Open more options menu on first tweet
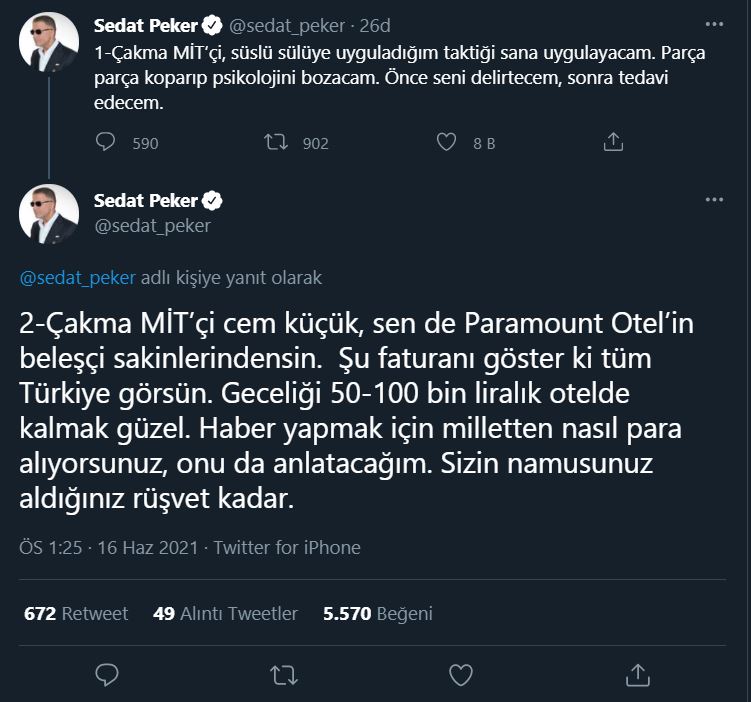This screenshot has height=702, width=751. coord(713,24)
